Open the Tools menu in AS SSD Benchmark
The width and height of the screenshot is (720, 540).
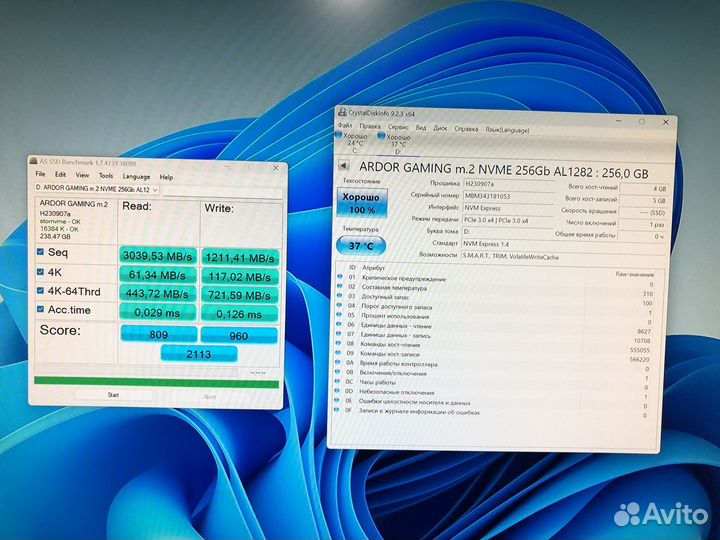(106, 175)
